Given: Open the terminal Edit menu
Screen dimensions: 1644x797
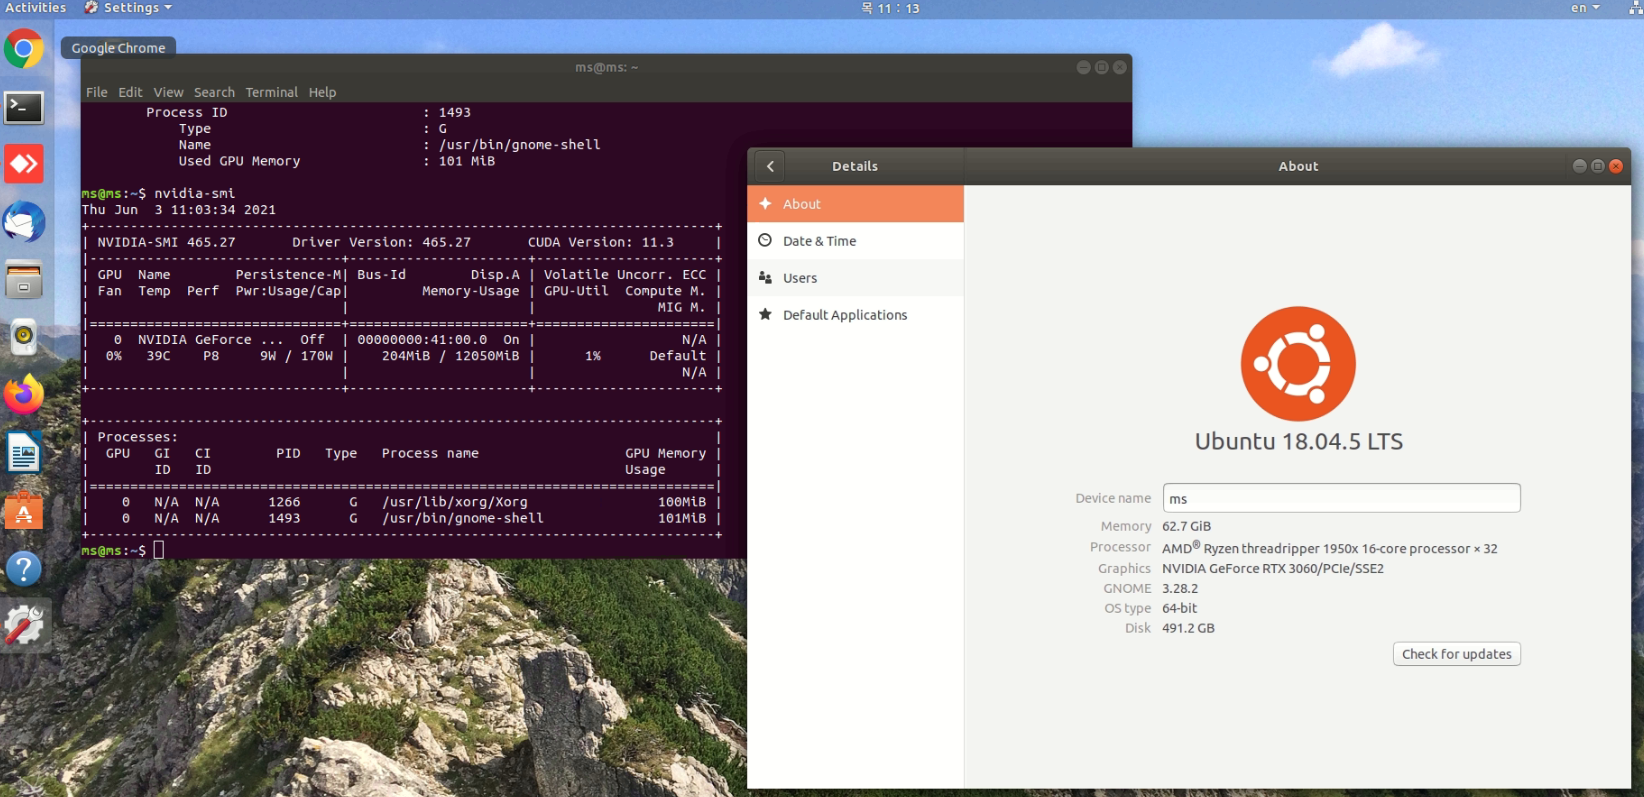Looking at the screenshot, I should [130, 92].
